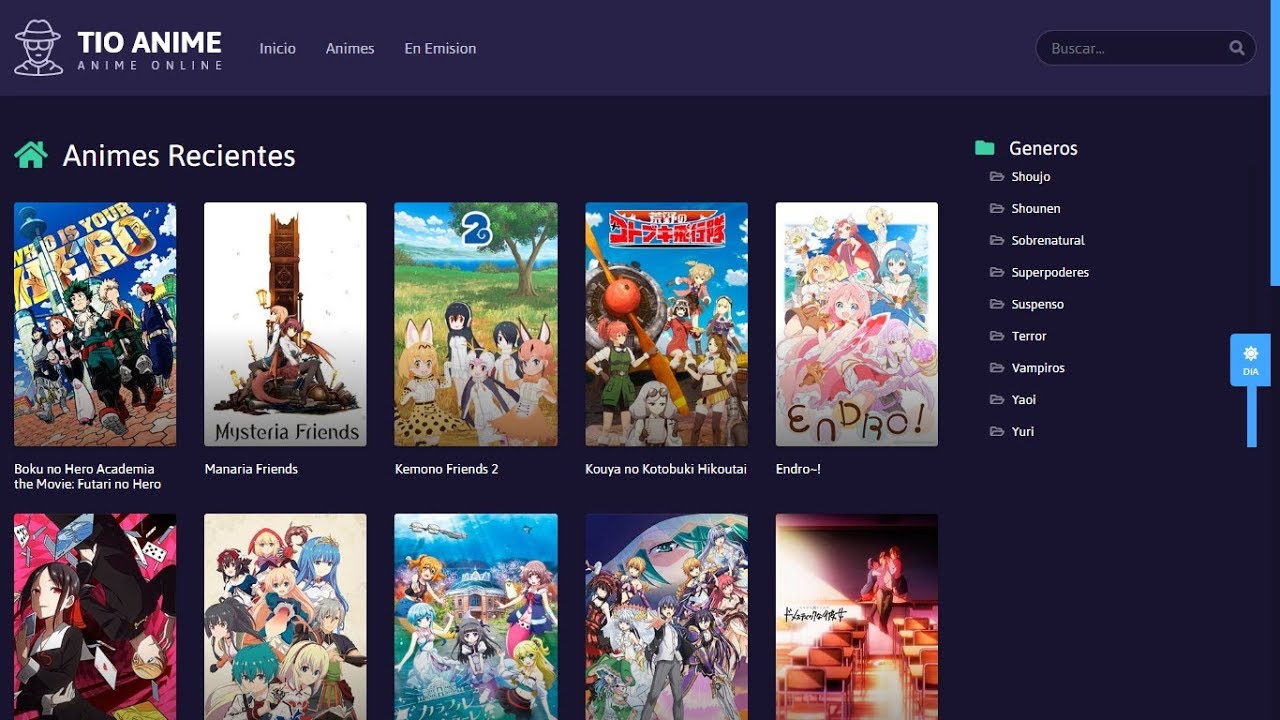Open the classroom sunset poster in second row
The image size is (1280, 720).
click(857, 617)
